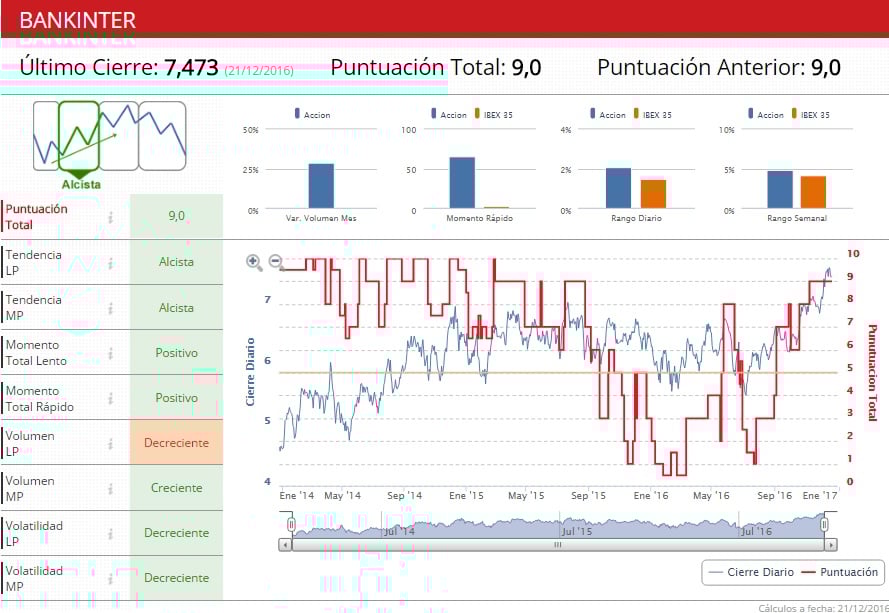Click the Positivo value for Momento Total Rápido
The height and width of the screenshot is (613, 889).
[x=176, y=398]
